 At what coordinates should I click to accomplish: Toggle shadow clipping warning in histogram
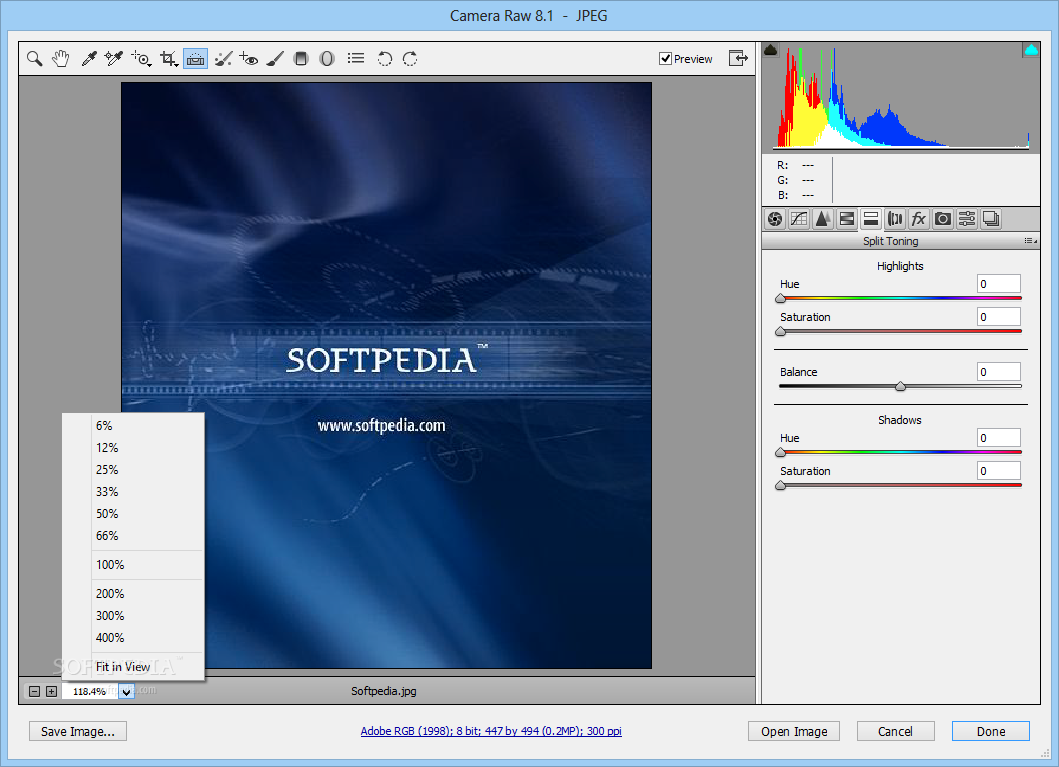771,50
